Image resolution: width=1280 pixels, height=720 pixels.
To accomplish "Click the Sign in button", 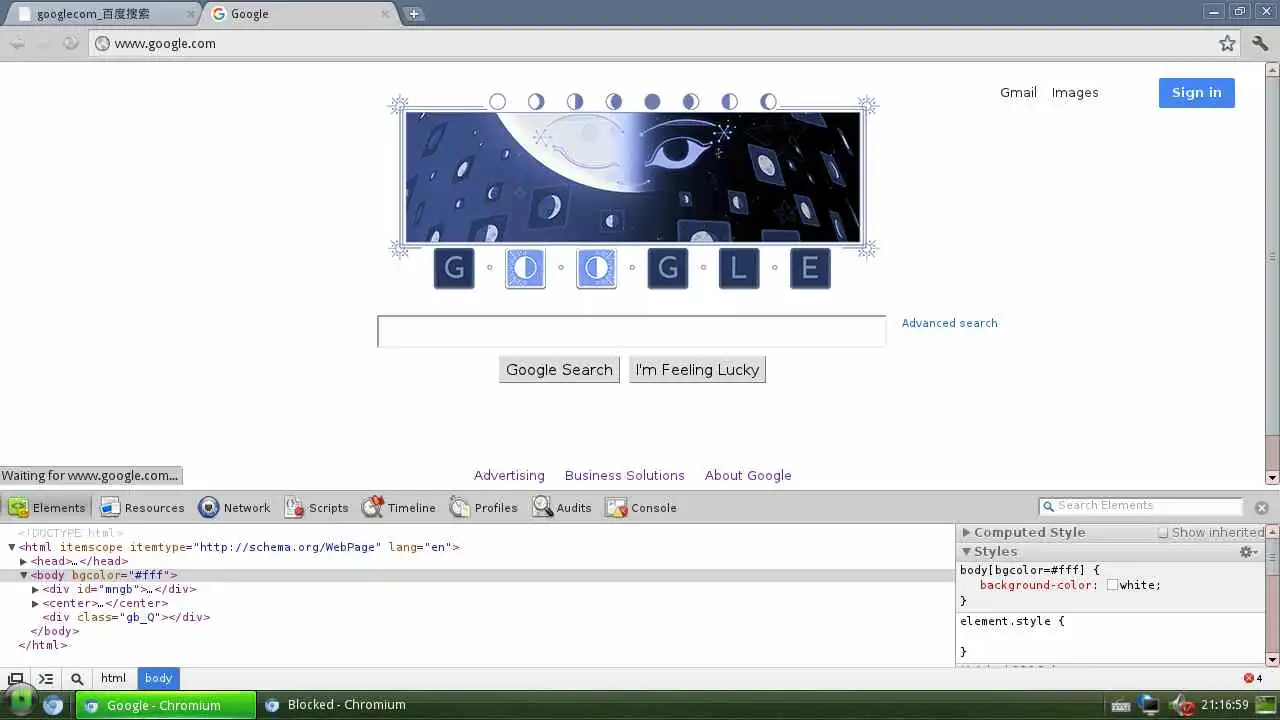I will coord(1197,93).
